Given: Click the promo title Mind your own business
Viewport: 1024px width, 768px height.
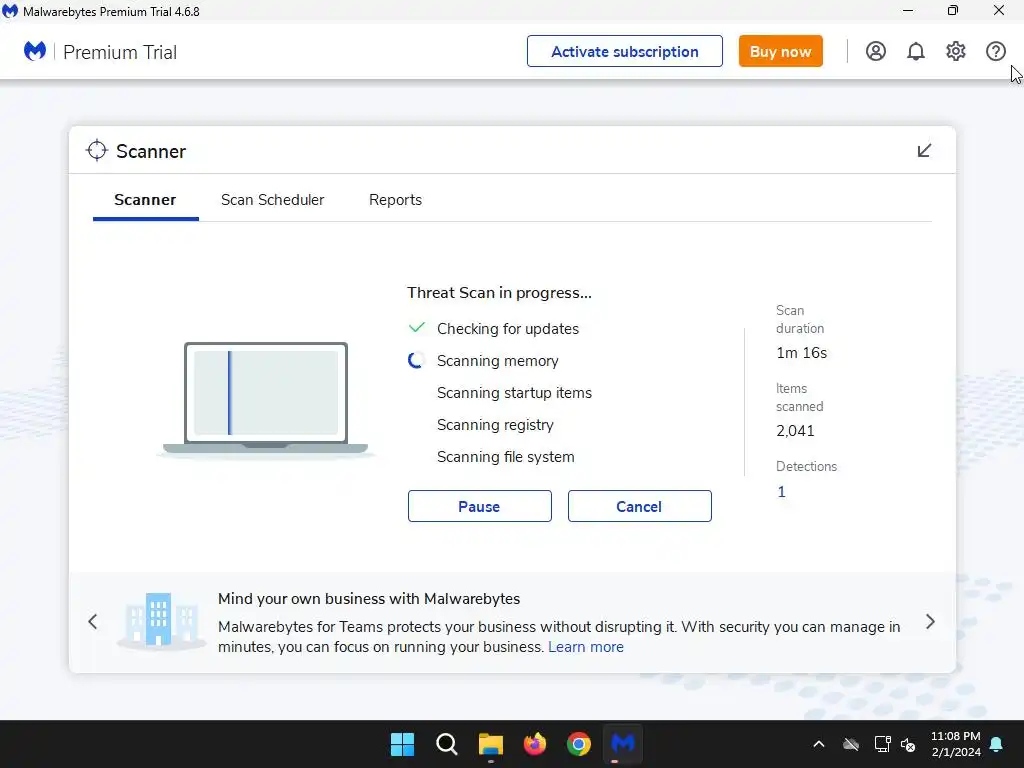Looking at the screenshot, I should pyautogui.click(x=369, y=599).
